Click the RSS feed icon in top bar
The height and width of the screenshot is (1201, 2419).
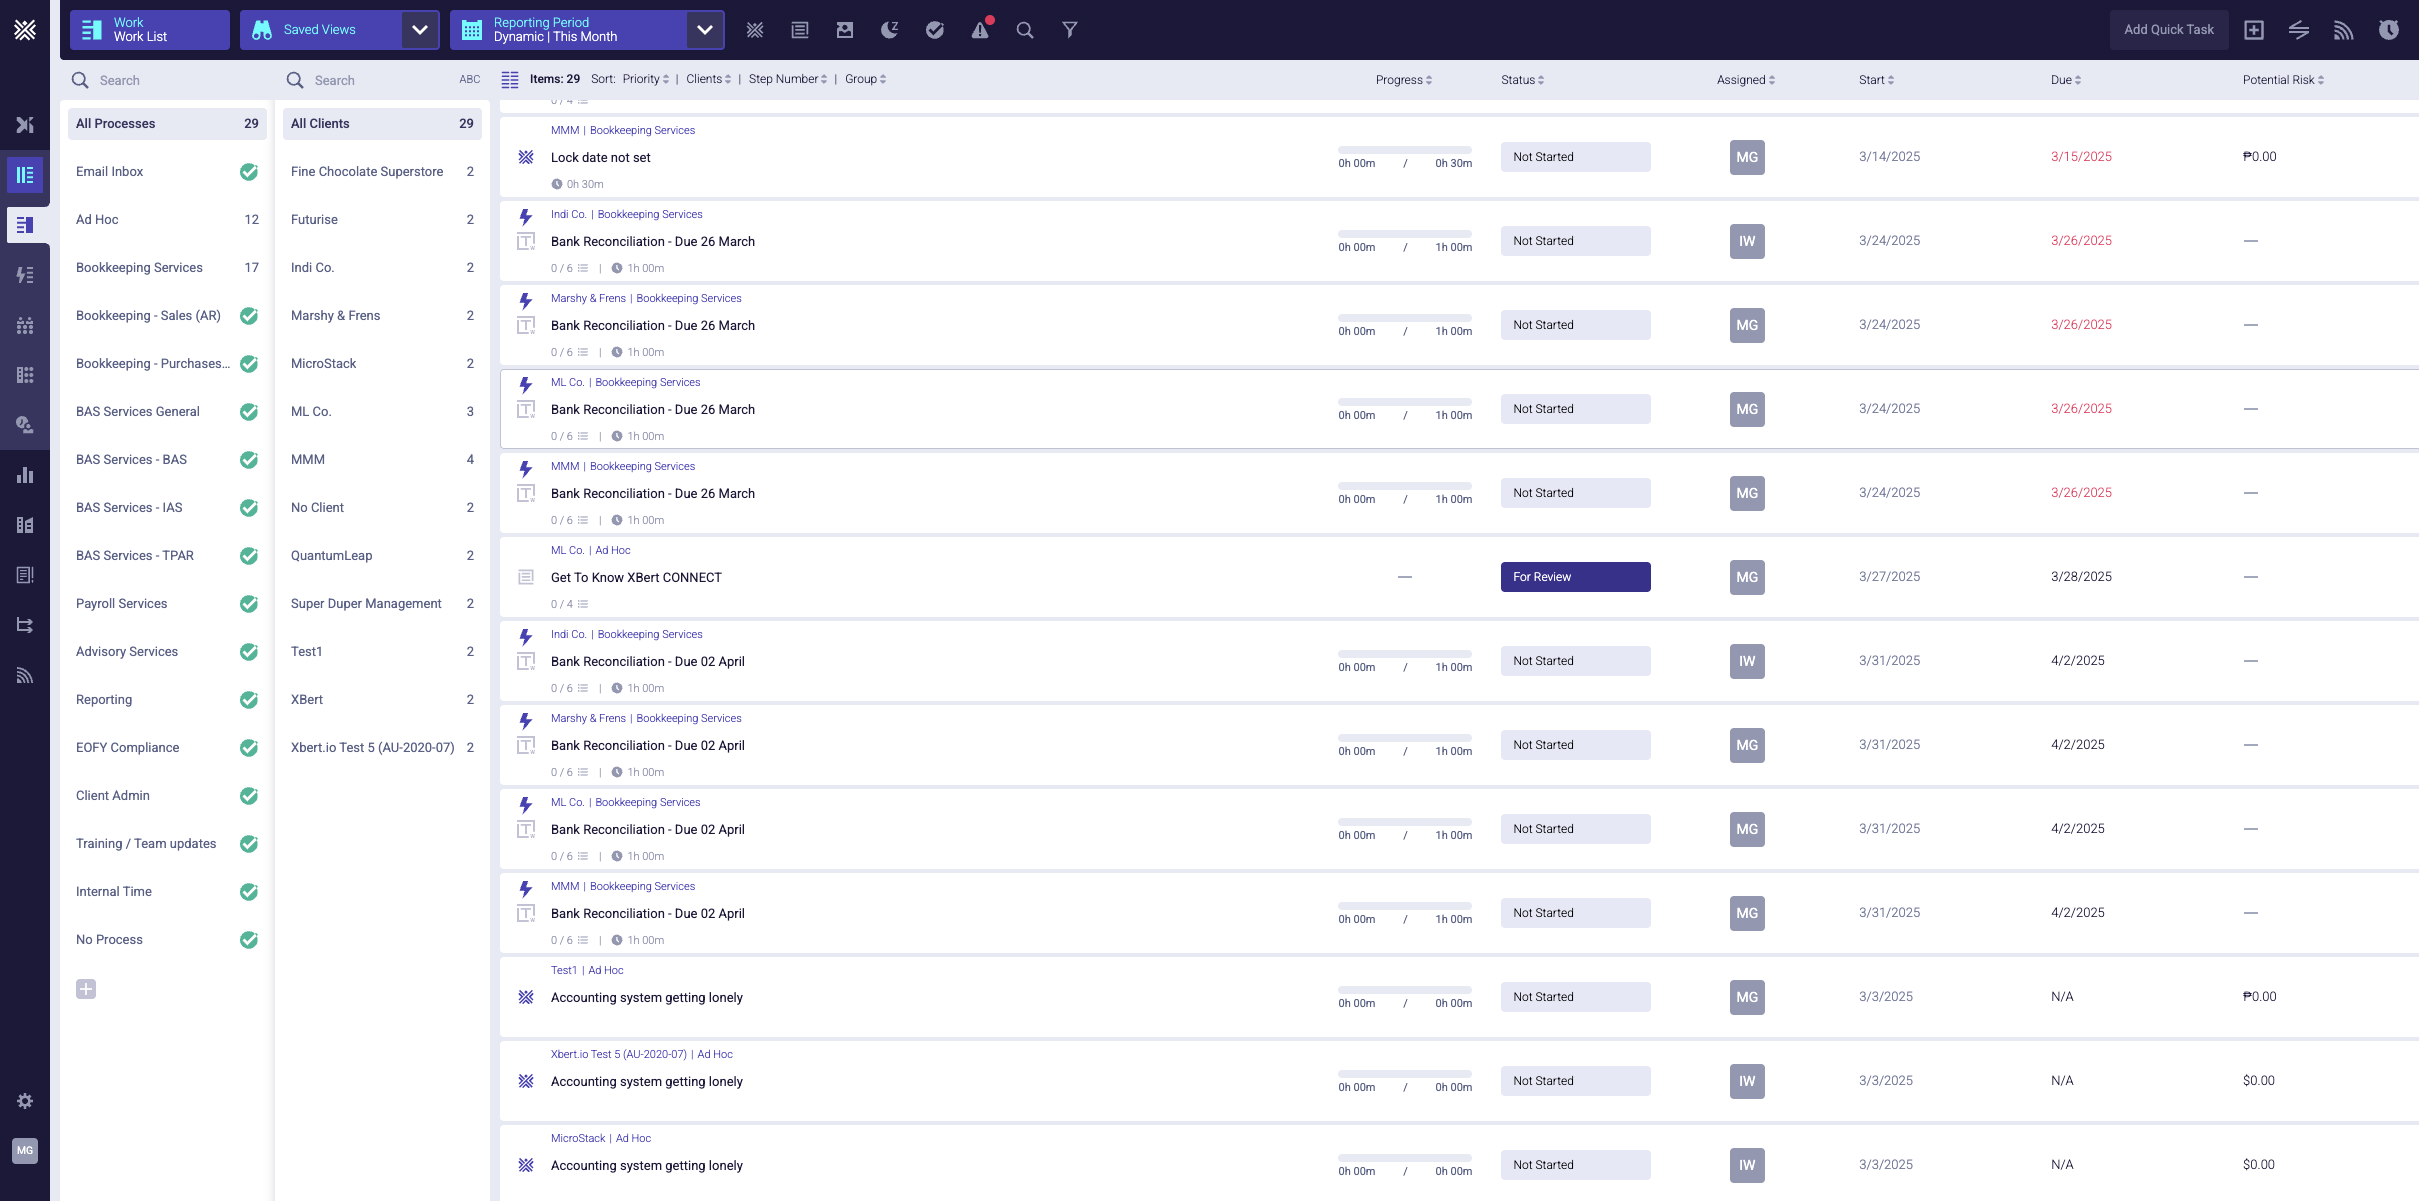point(2344,30)
